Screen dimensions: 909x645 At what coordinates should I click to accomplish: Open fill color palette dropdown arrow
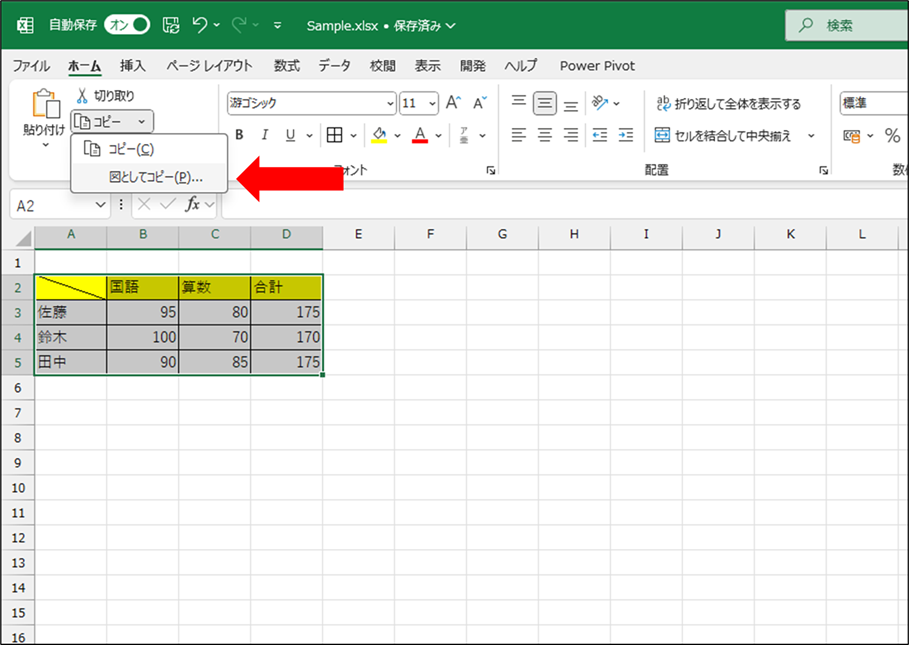point(397,136)
